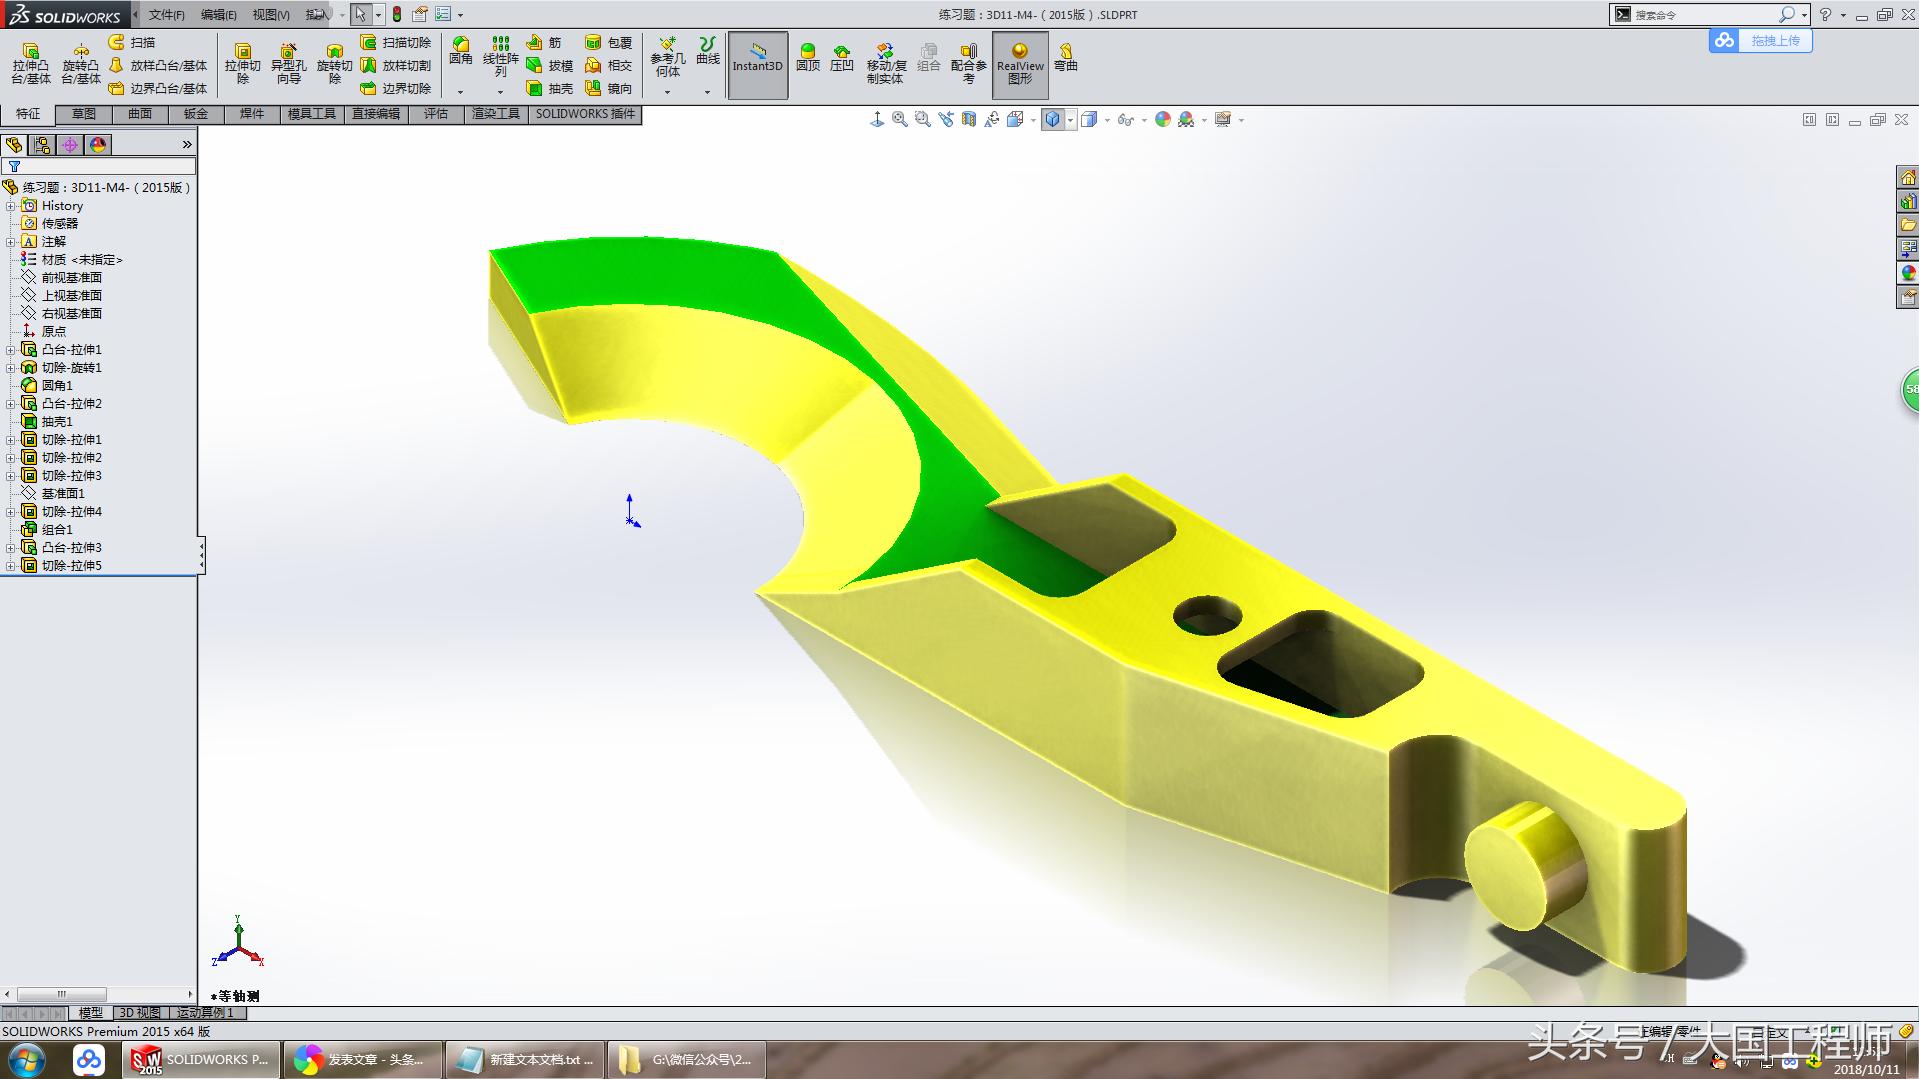Toggle section view in heads-up toolbar

970,119
